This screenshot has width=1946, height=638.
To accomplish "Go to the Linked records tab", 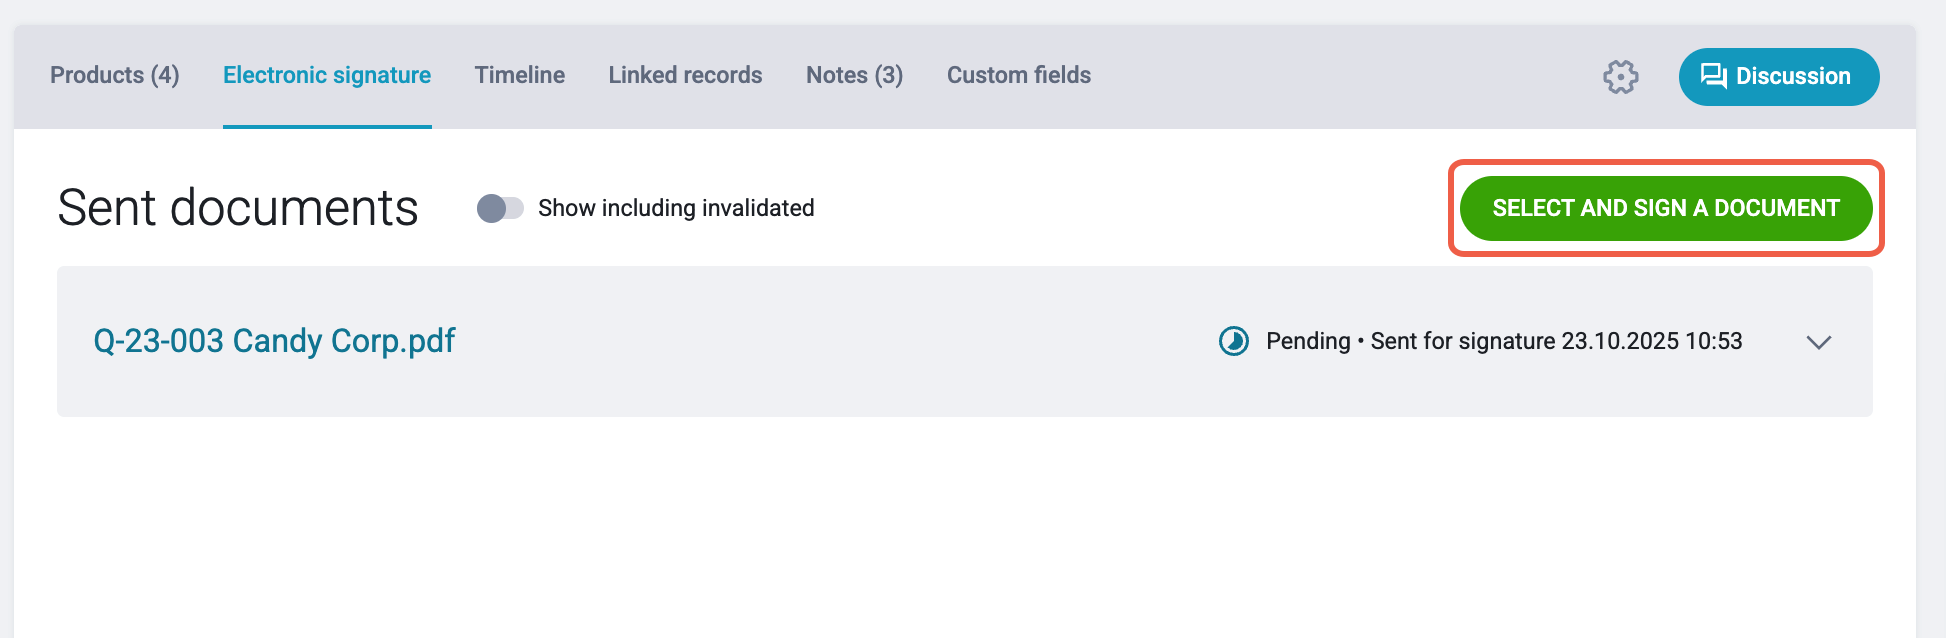I will pos(686,75).
